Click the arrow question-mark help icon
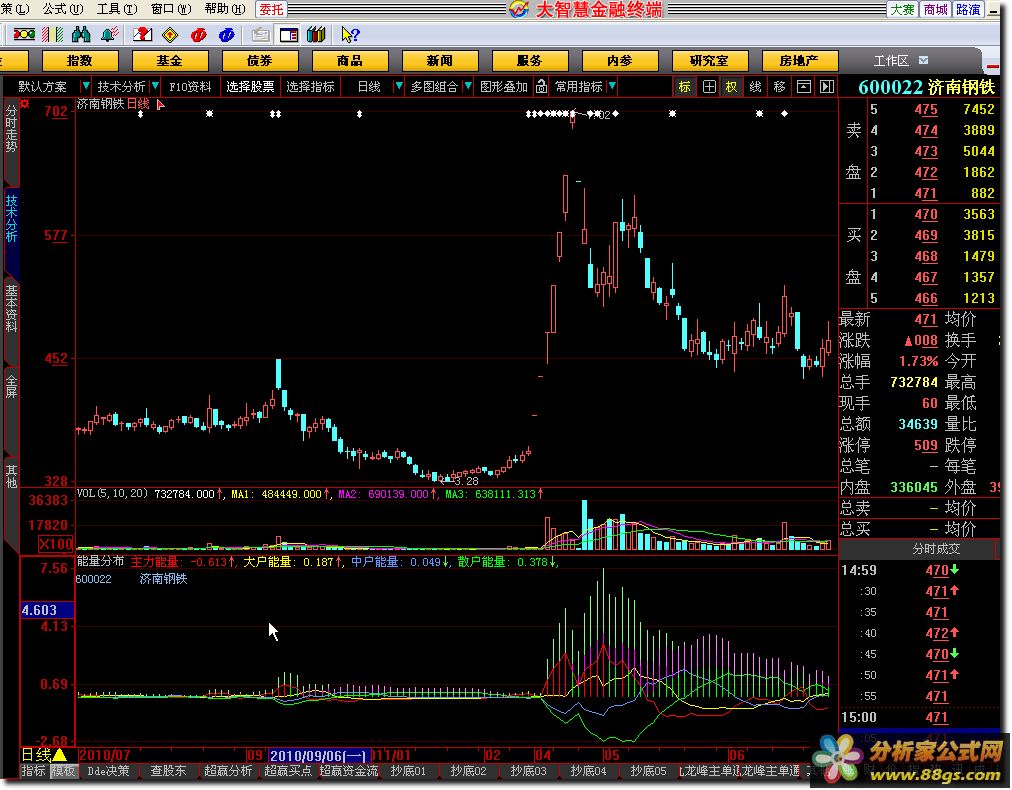The height and width of the screenshot is (790, 1012). [x=350, y=34]
